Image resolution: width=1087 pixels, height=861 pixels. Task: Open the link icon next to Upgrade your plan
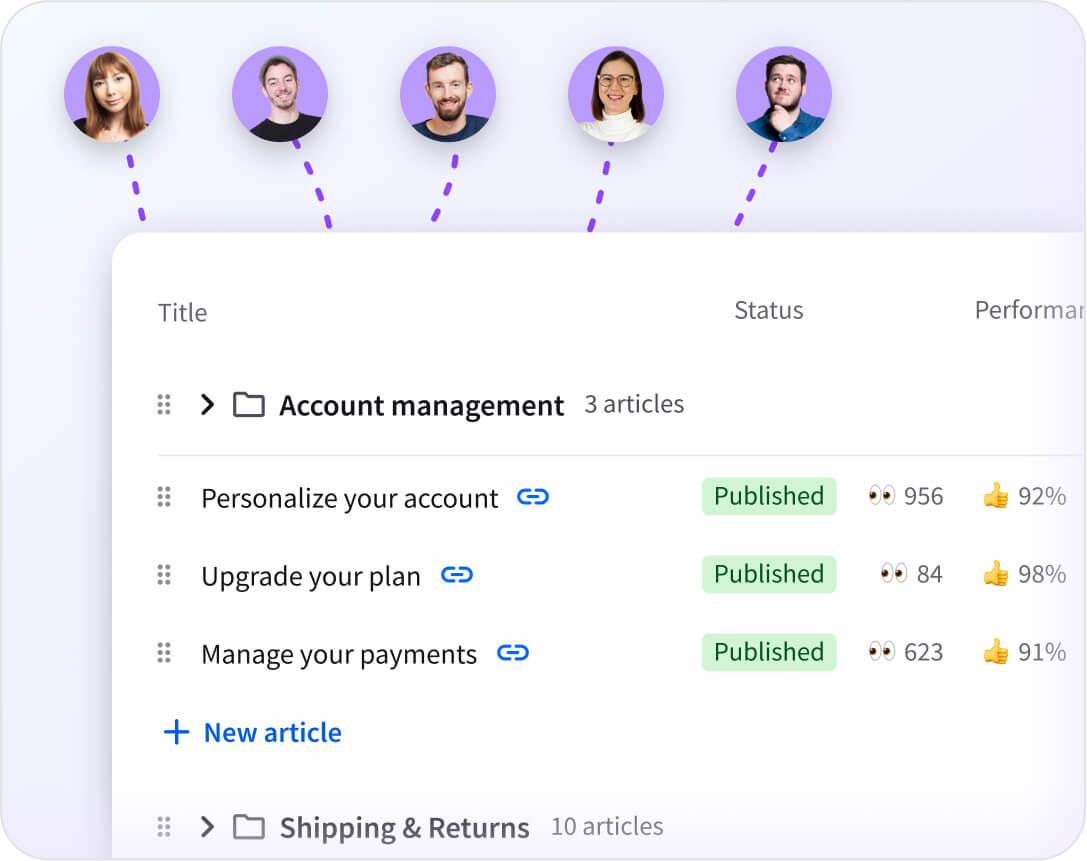pos(456,575)
